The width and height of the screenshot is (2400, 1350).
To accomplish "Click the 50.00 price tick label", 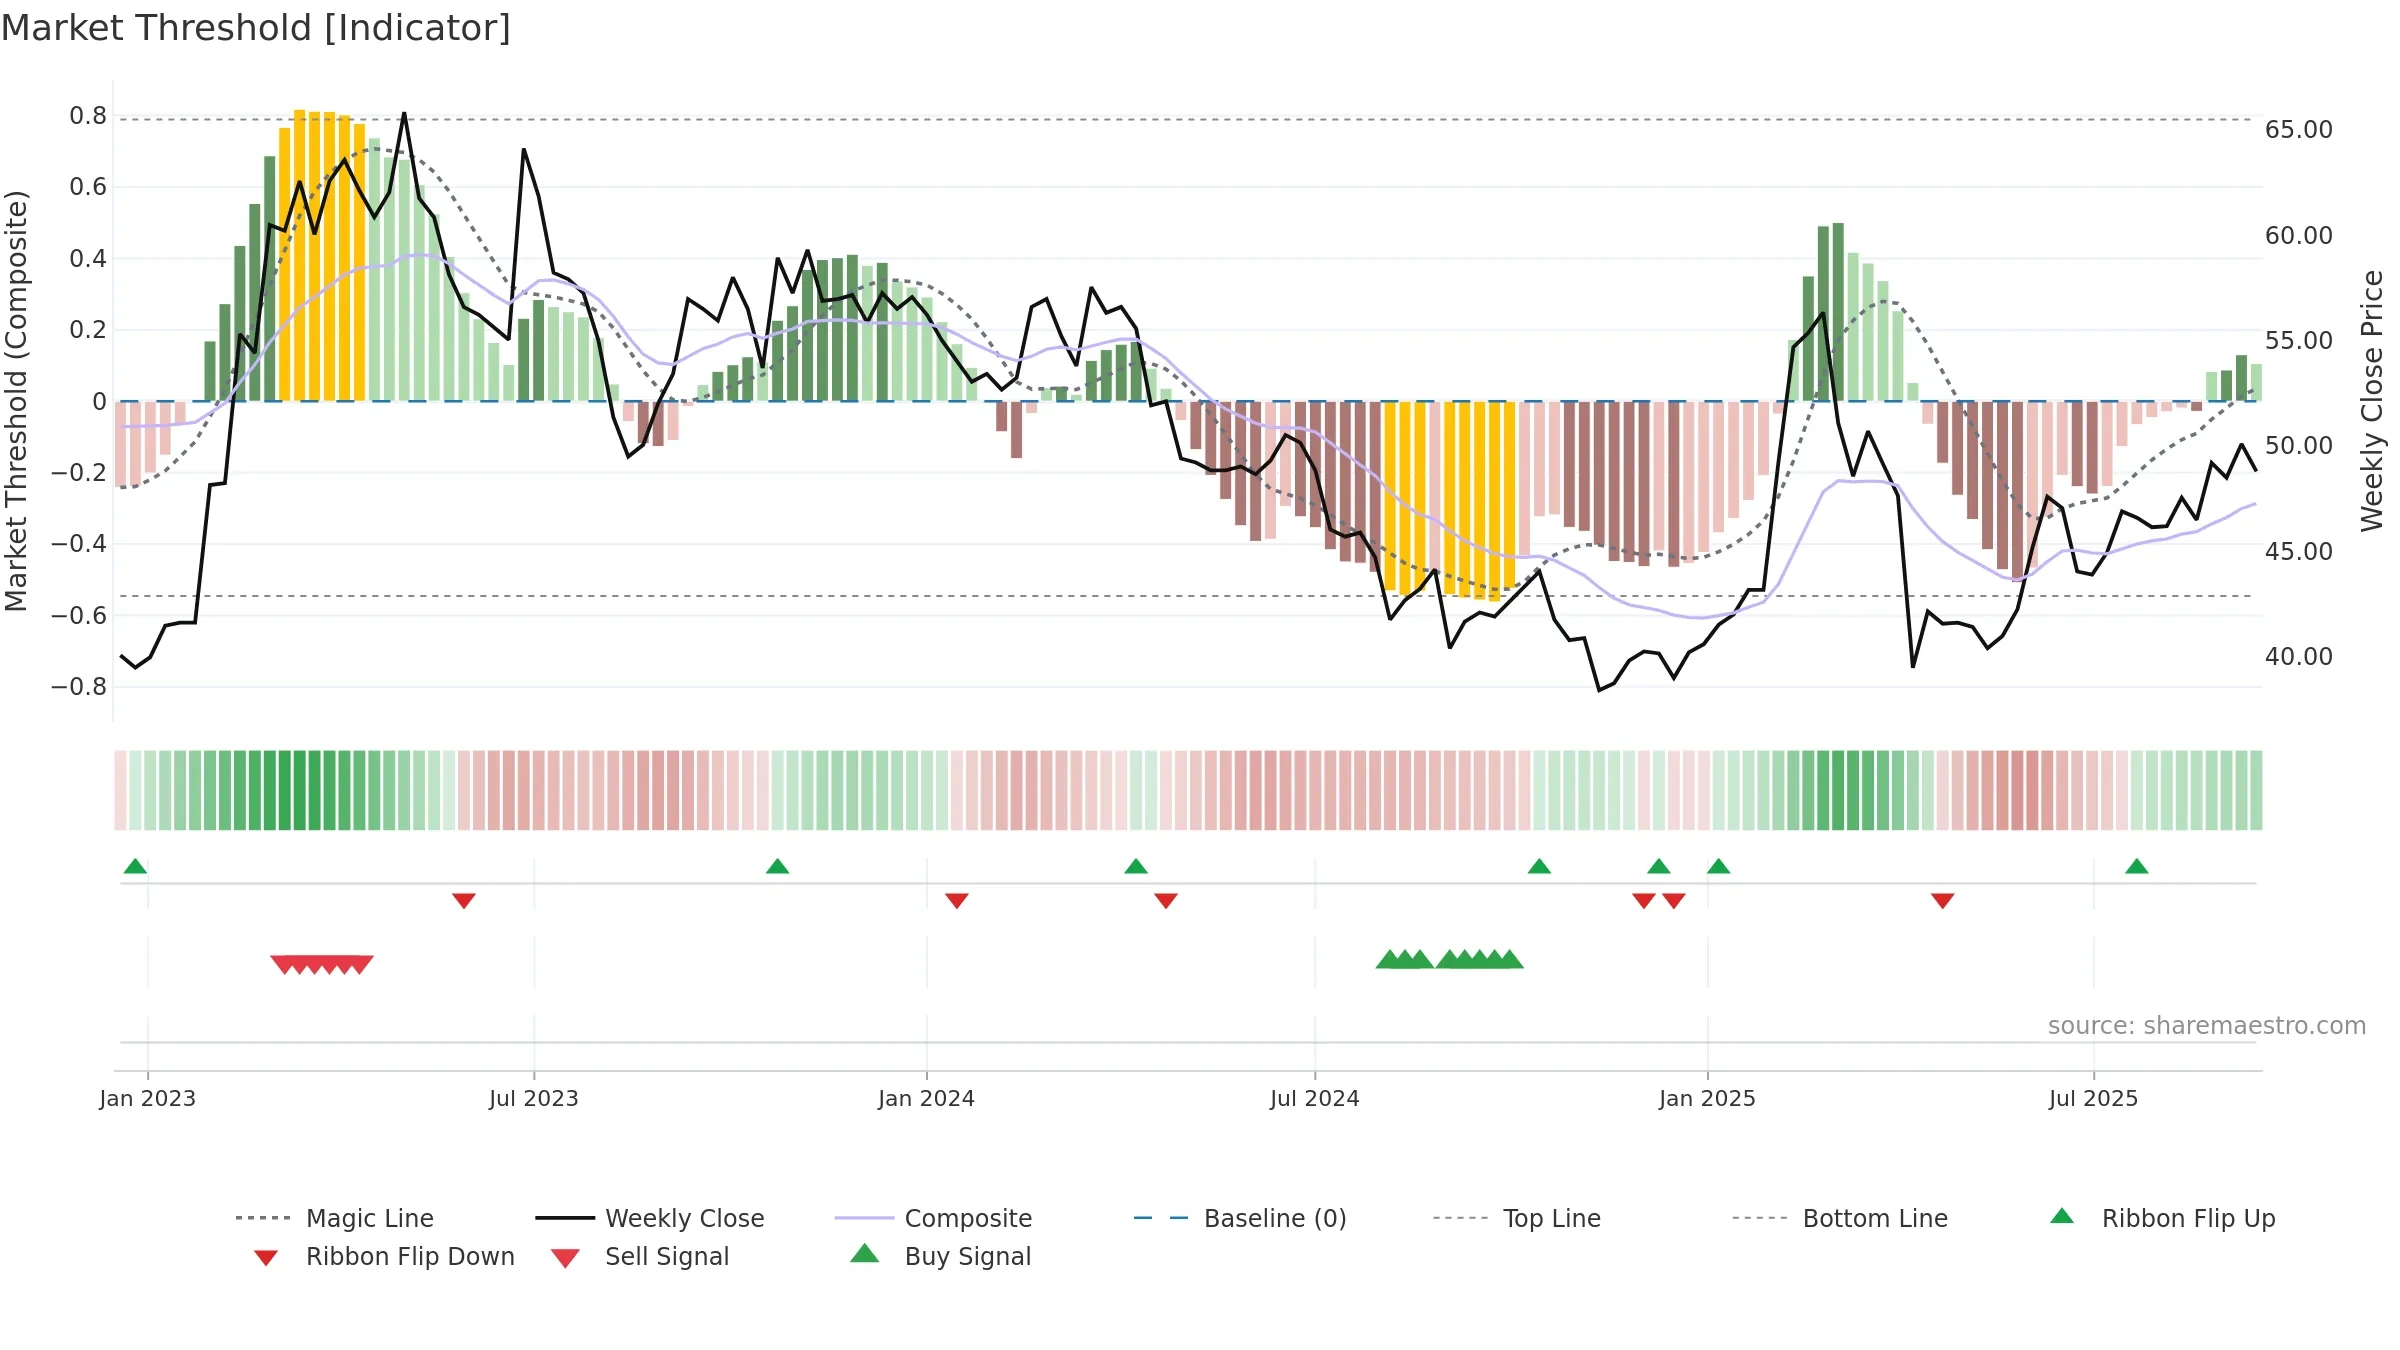I will (x=2299, y=446).
